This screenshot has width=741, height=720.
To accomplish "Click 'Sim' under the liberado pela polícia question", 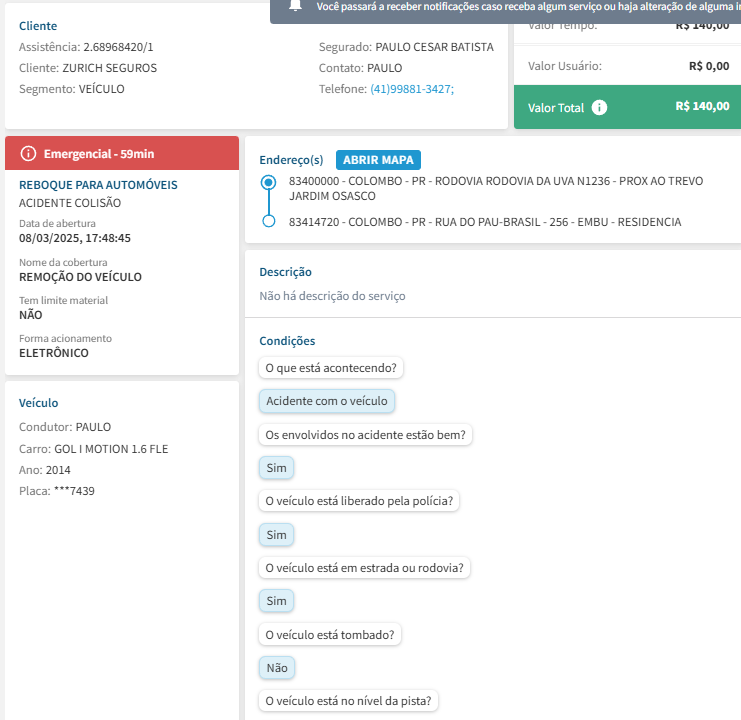I will point(276,535).
